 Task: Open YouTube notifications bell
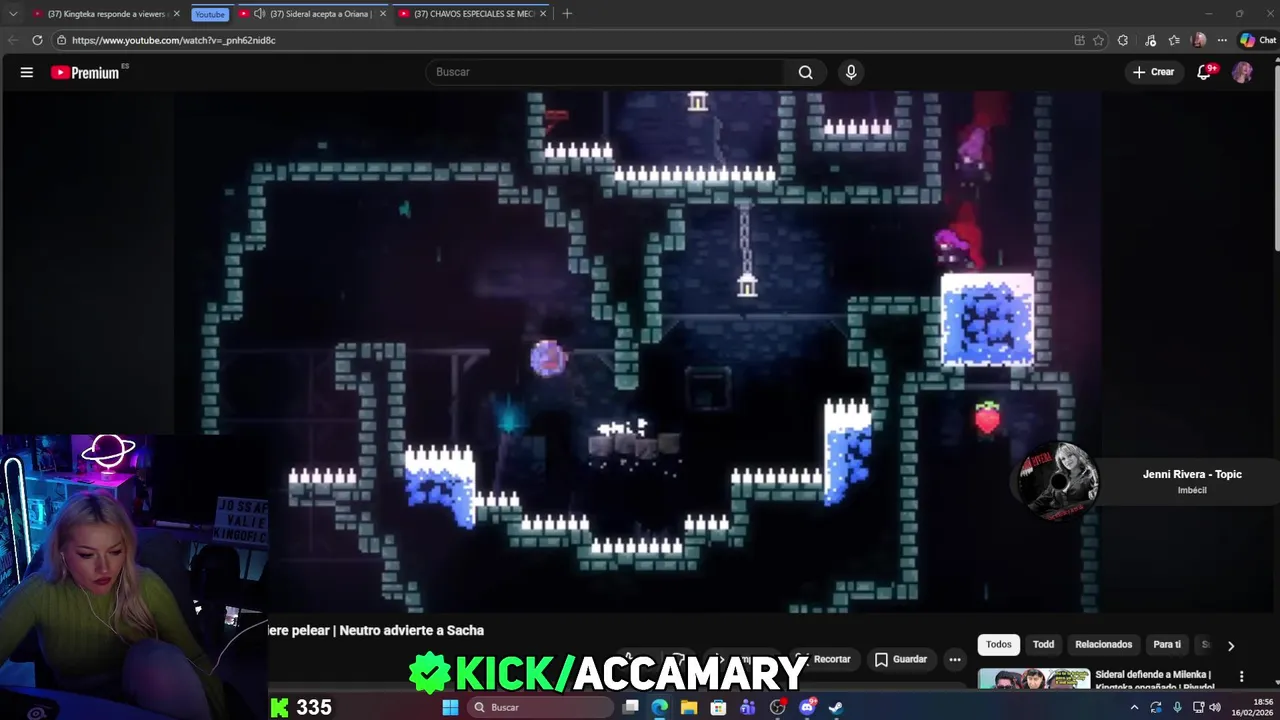click(x=1205, y=72)
